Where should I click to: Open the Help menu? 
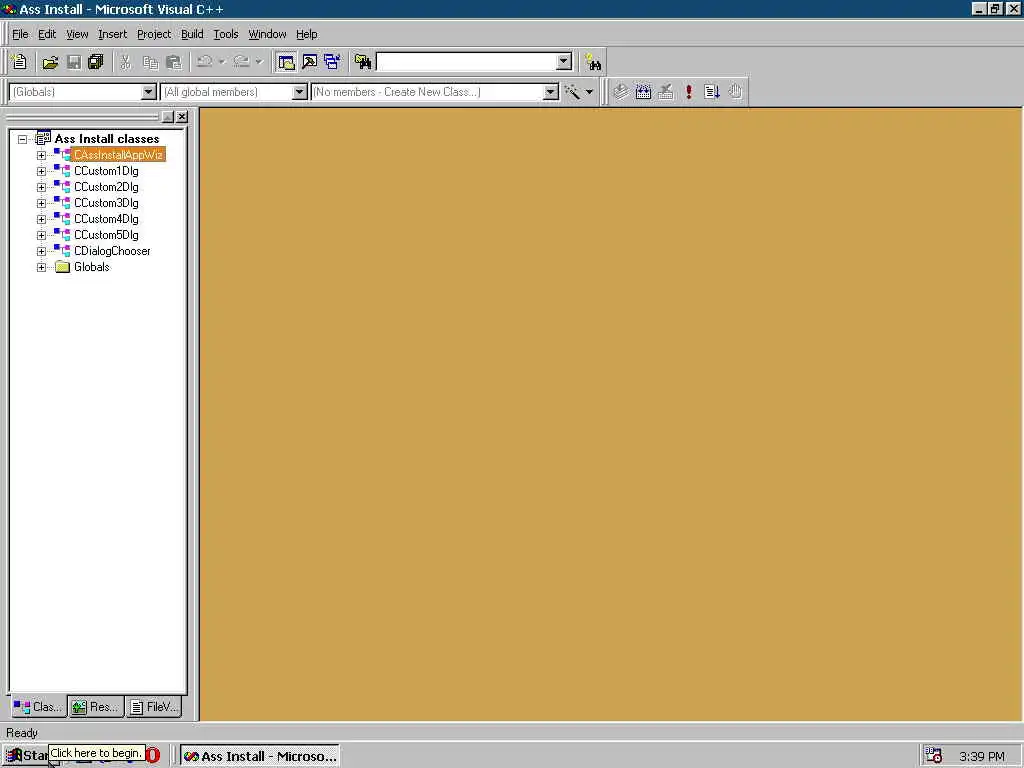click(306, 34)
